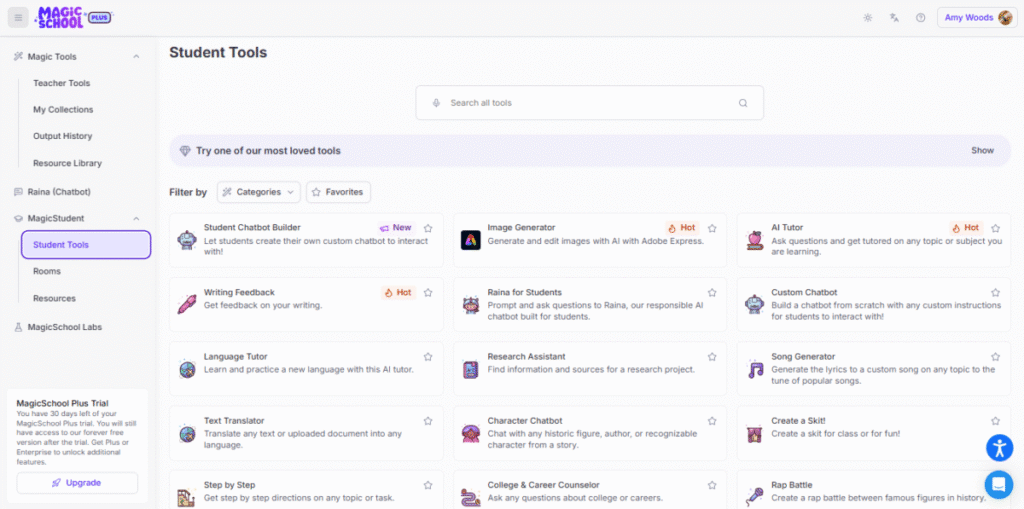Click the microphone icon in search bar
This screenshot has width=1024, height=509.
[436, 103]
